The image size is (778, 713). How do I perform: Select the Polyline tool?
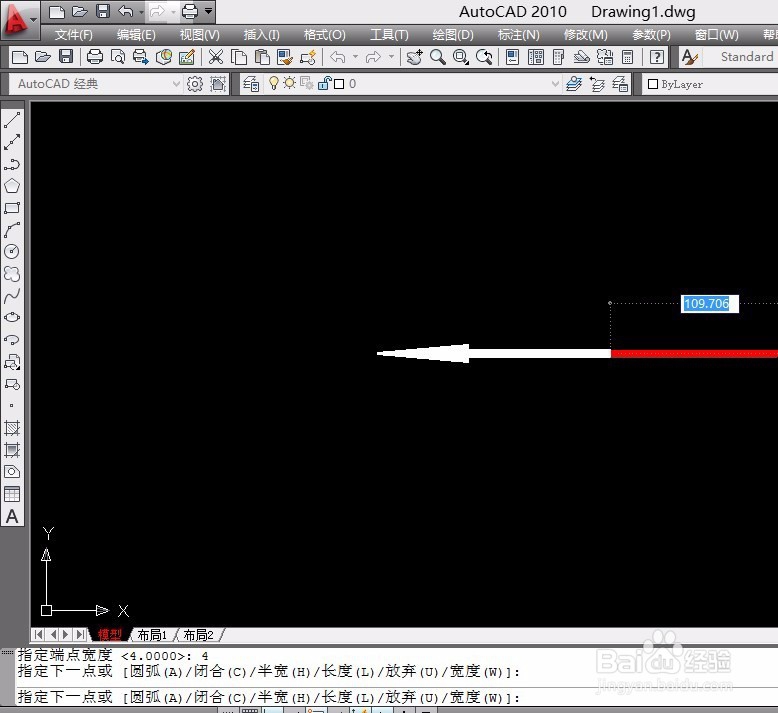(x=12, y=164)
